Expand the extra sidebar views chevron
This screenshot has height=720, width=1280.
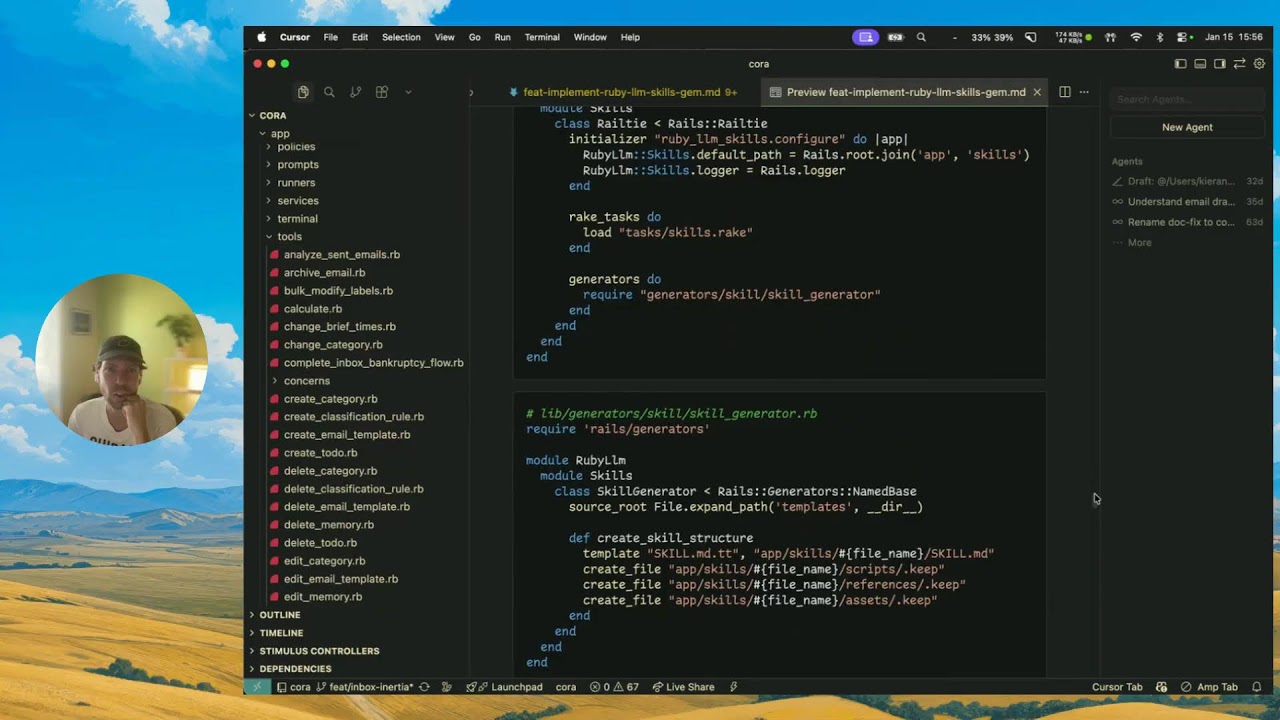[x=408, y=92]
